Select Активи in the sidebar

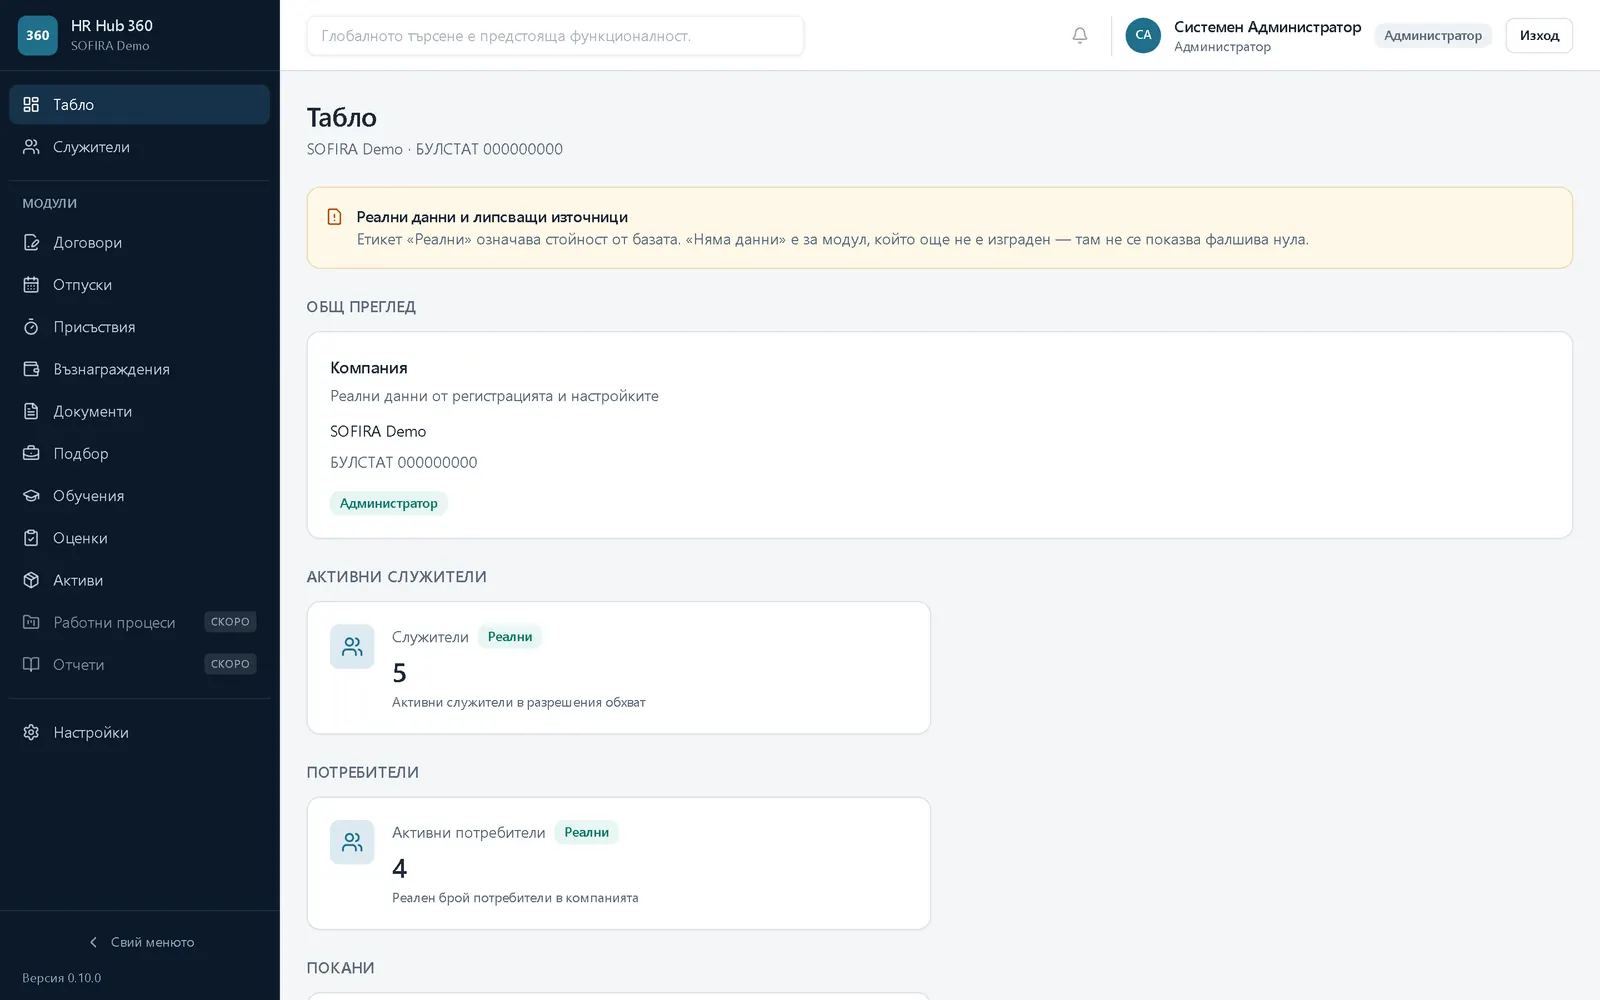pos(139,580)
